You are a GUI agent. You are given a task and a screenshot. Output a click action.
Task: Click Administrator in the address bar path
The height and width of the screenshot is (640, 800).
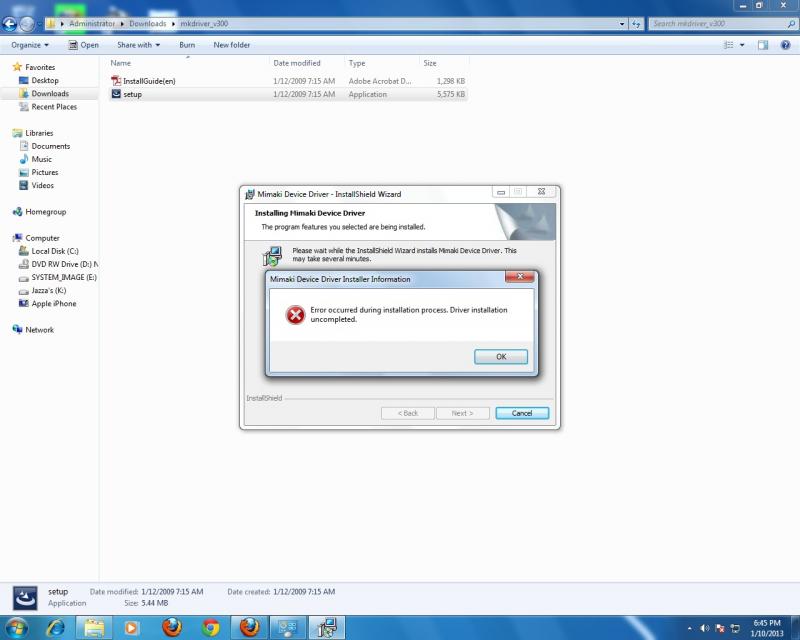pyautogui.click(x=92, y=23)
